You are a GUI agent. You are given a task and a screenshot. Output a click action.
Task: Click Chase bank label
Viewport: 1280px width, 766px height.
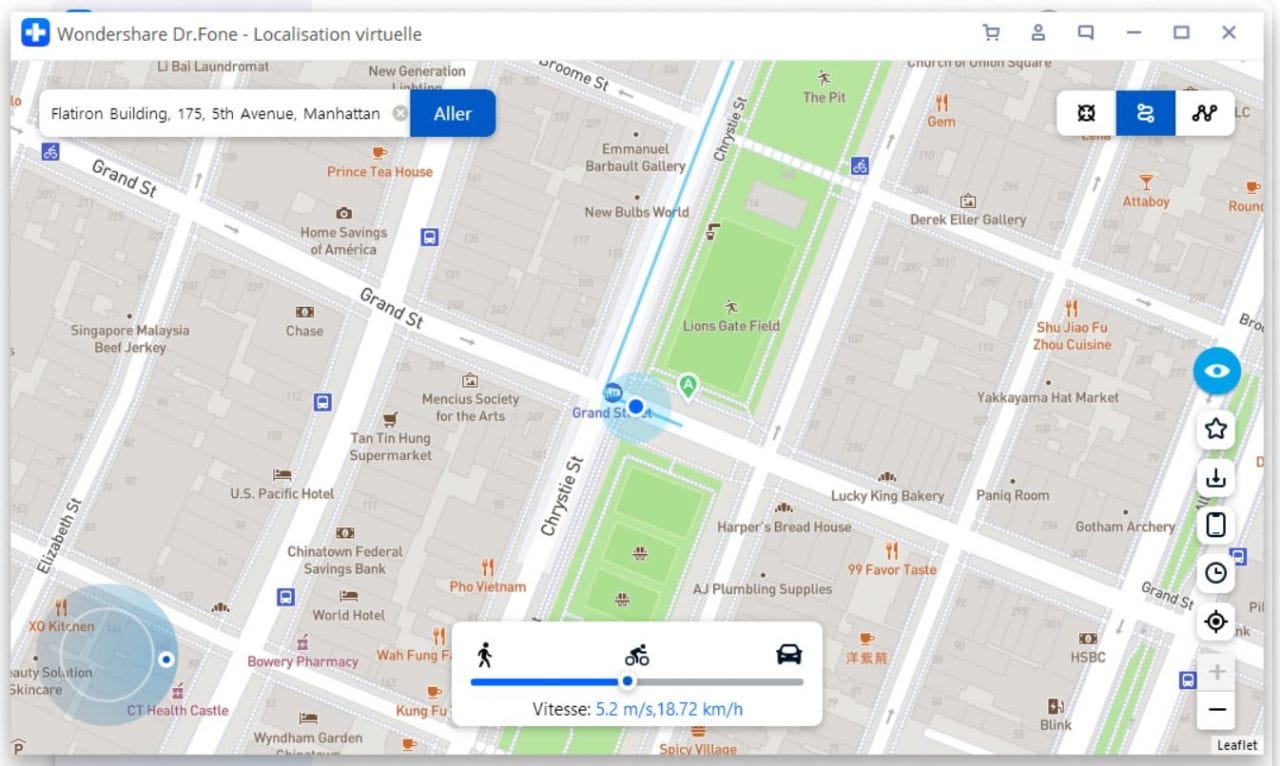click(x=304, y=331)
